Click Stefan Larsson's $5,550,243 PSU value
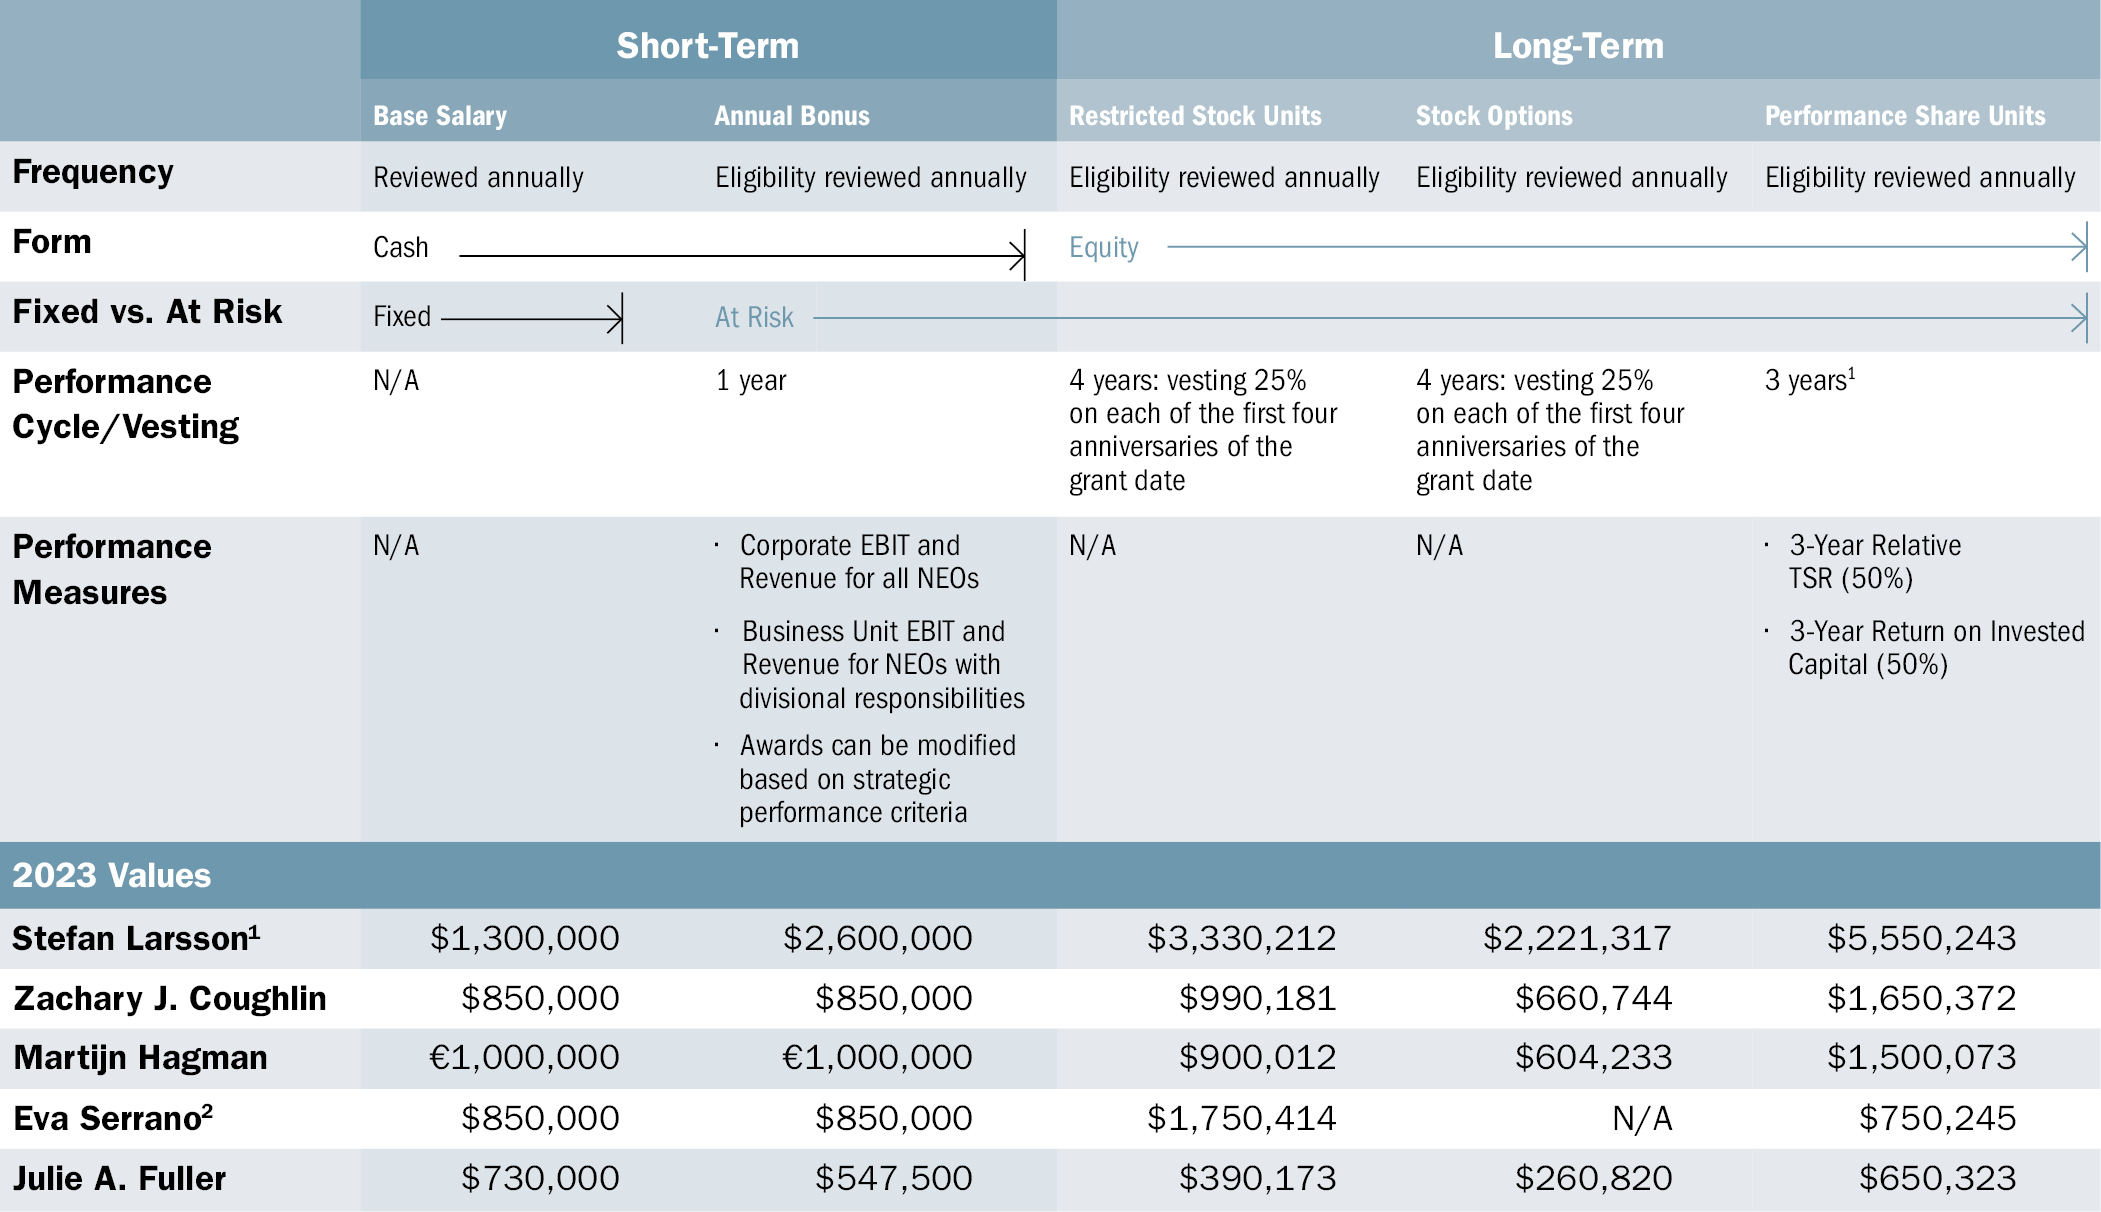Screen dimensions: 2101x1212 click(1920, 938)
